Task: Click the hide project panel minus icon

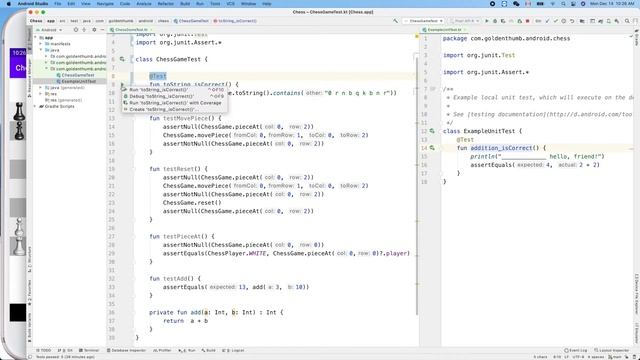Action: (102, 30)
